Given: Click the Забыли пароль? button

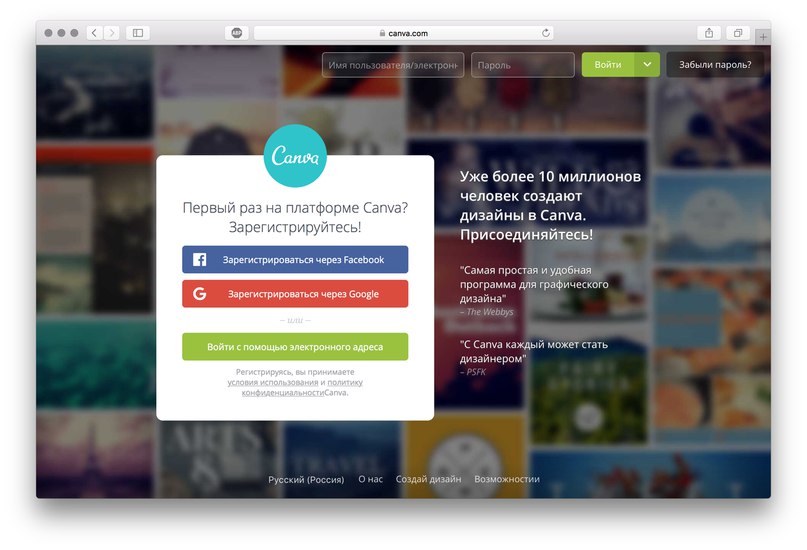Looking at the screenshot, I should [715, 65].
